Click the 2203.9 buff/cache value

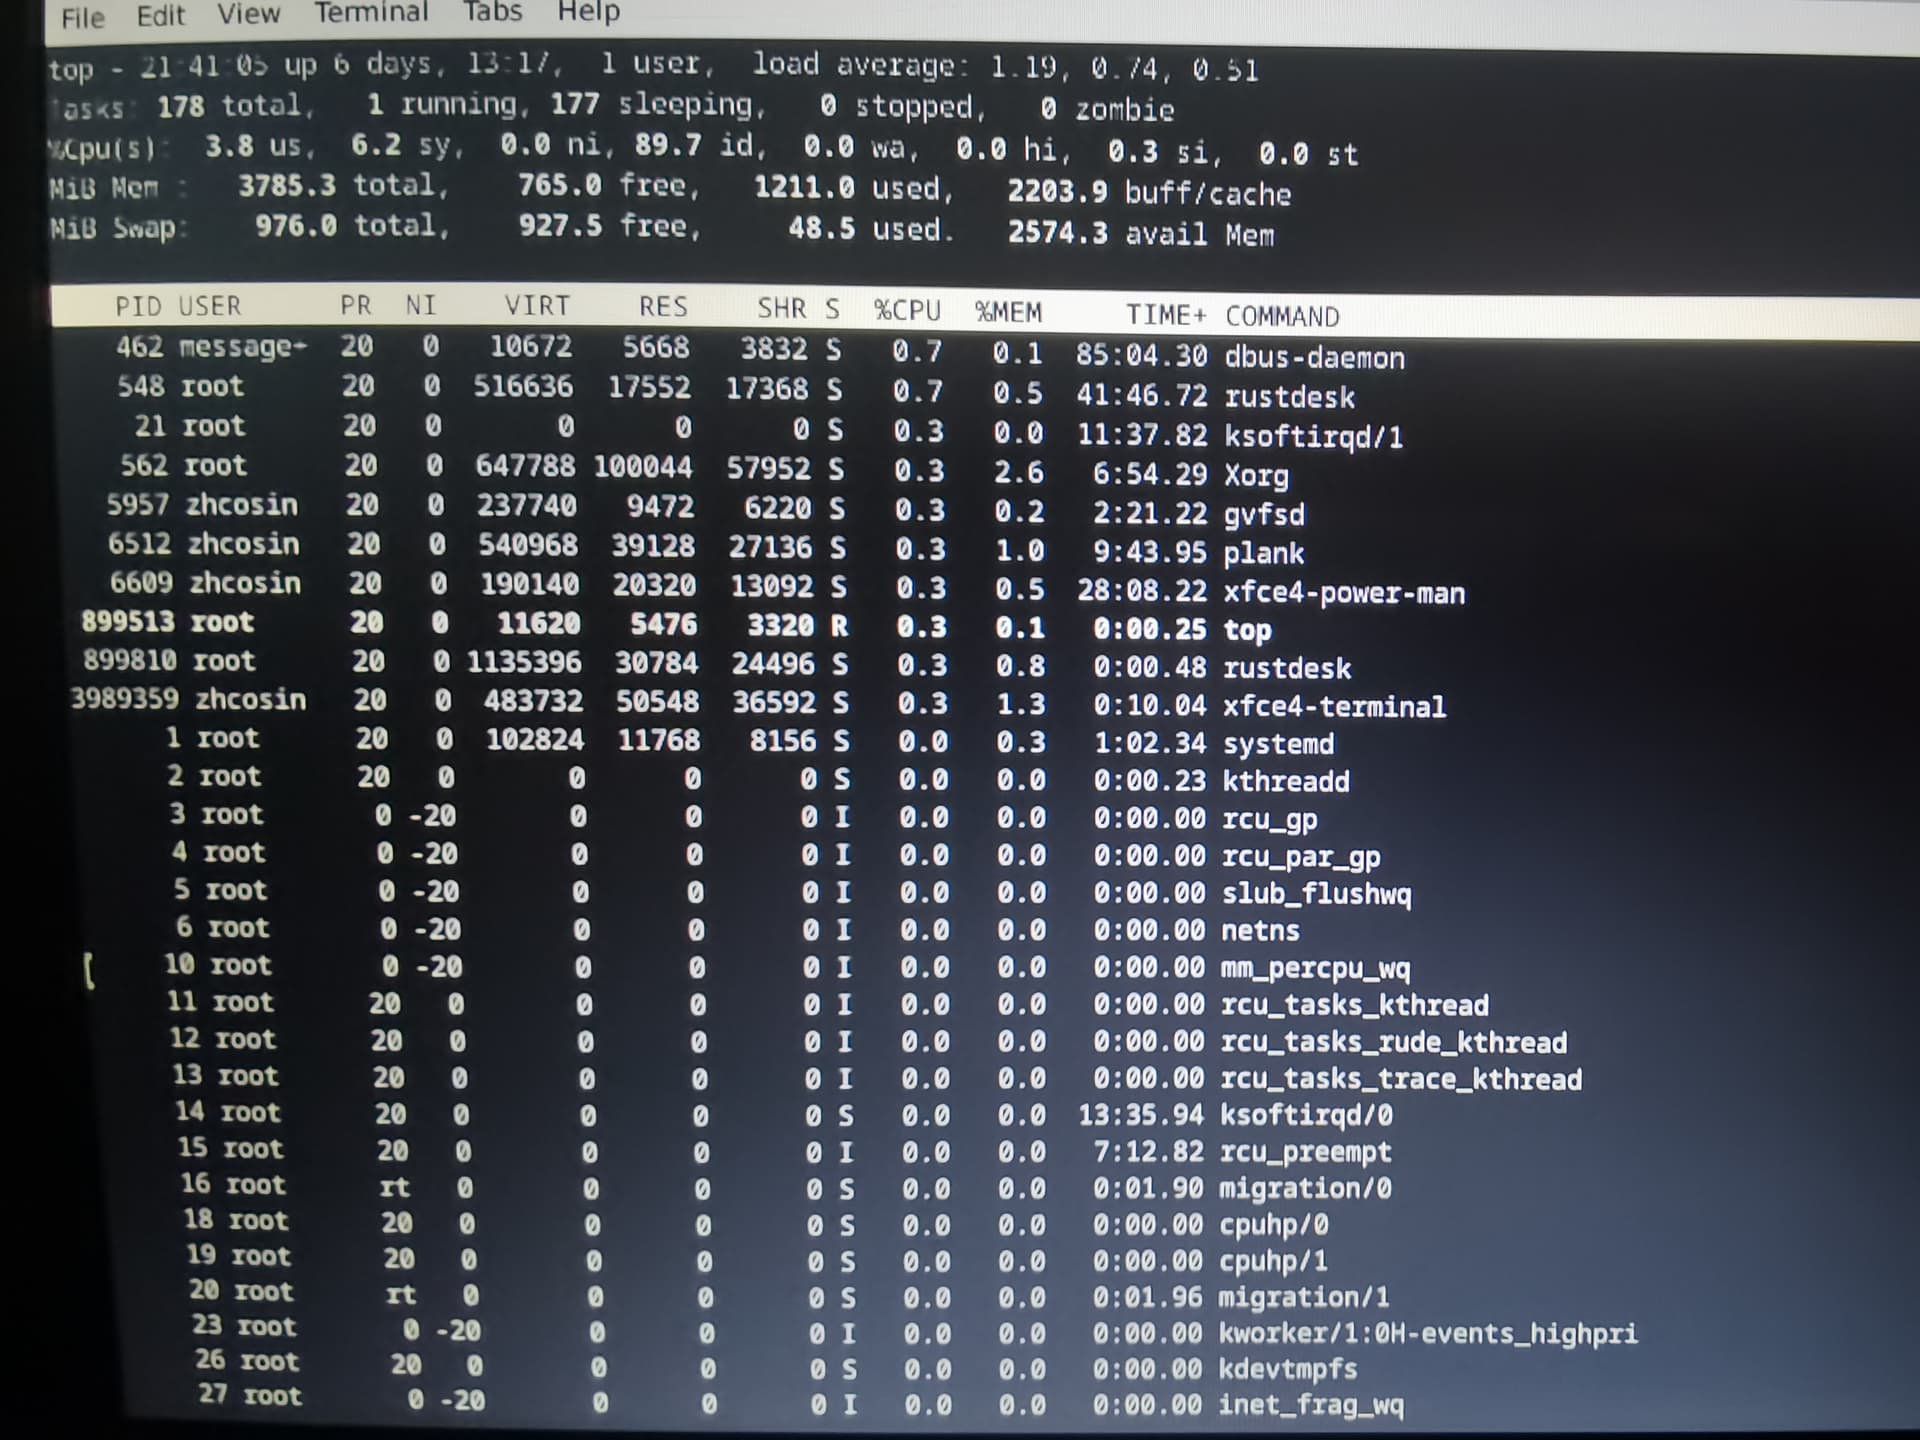[1056, 191]
